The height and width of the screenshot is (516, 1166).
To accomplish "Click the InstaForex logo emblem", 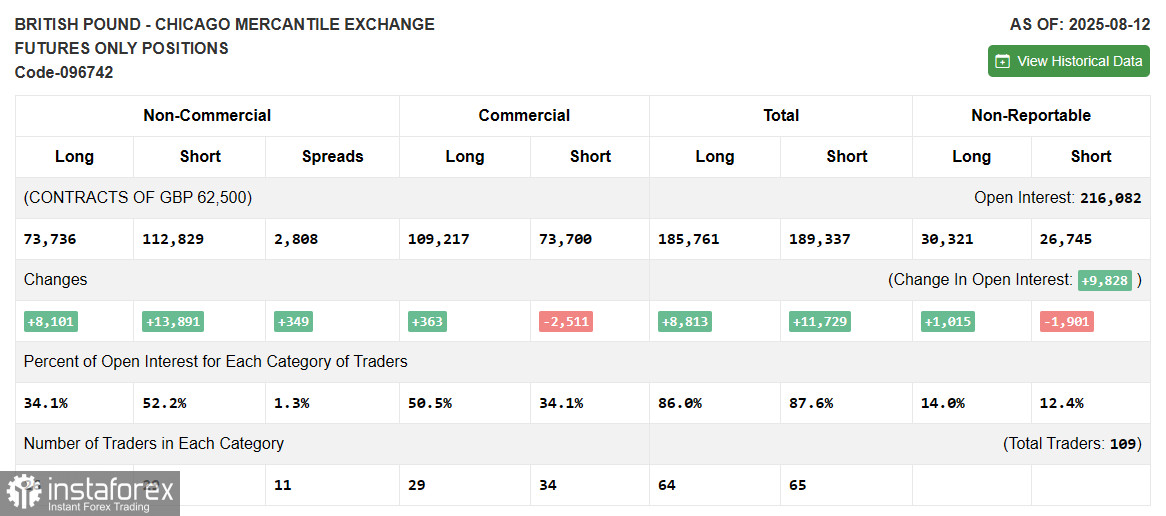I will tap(23, 492).
